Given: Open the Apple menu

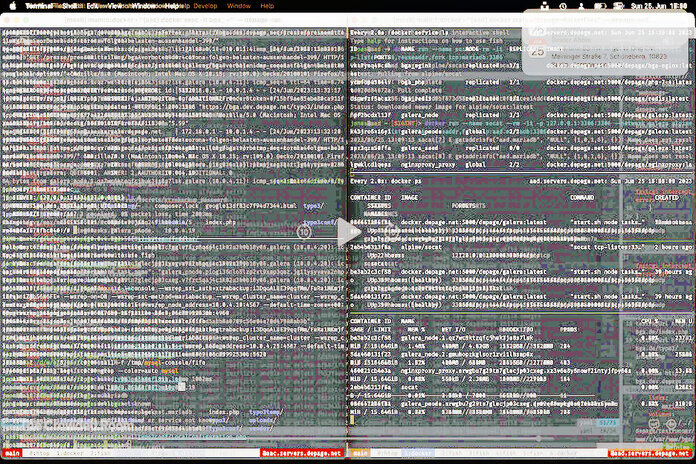Looking at the screenshot, I should 13,6.
